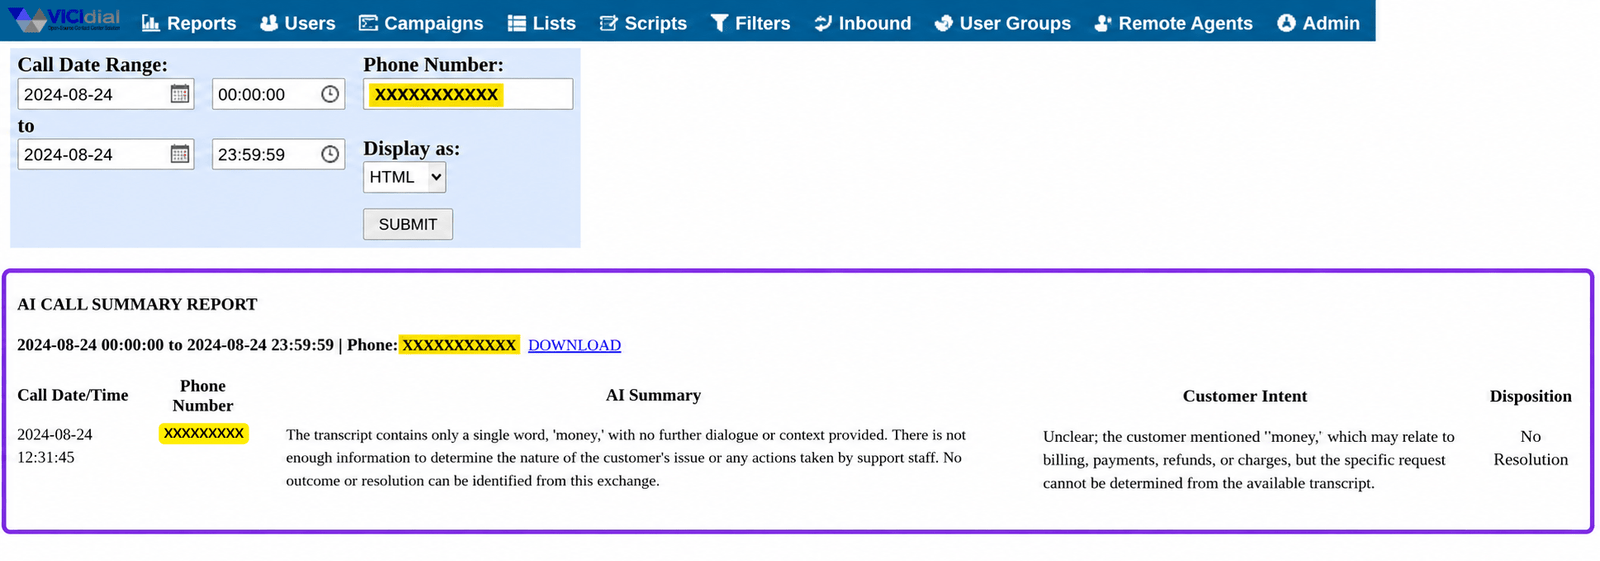The height and width of the screenshot is (561, 1600).
Task: Click the SUBMIT button
Action: tap(408, 224)
